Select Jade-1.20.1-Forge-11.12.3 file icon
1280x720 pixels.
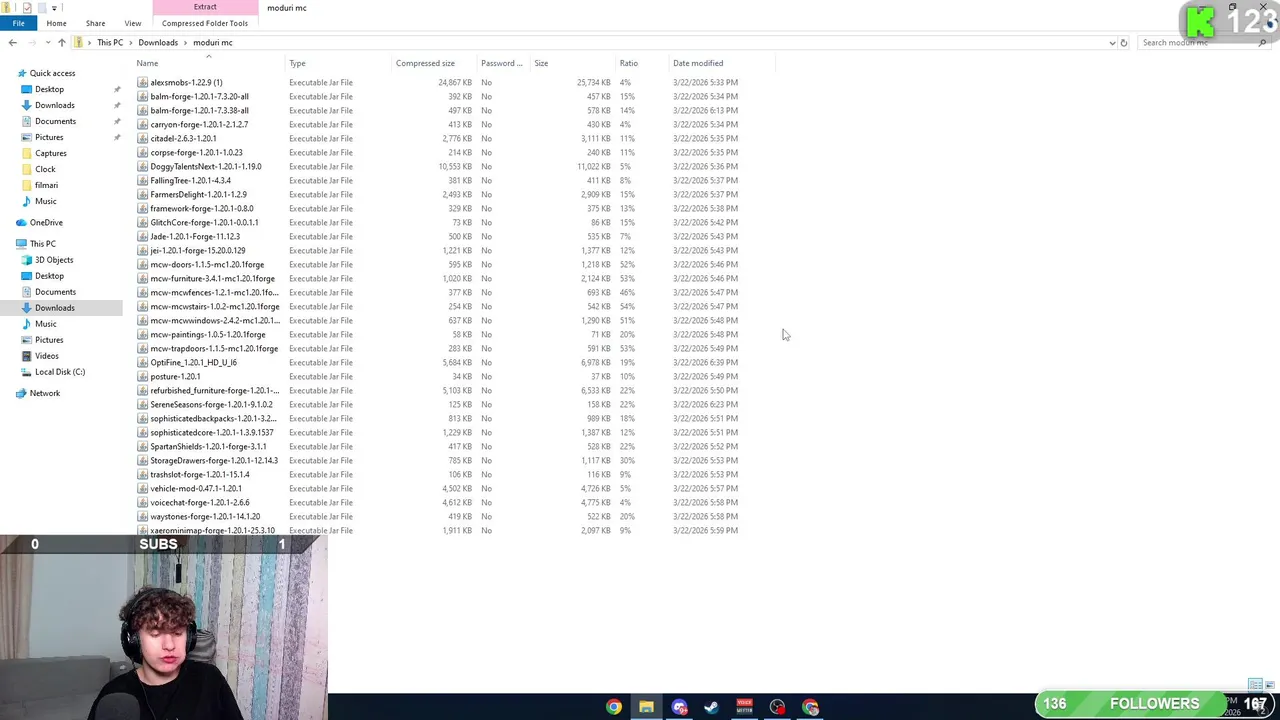click(143, 236)
